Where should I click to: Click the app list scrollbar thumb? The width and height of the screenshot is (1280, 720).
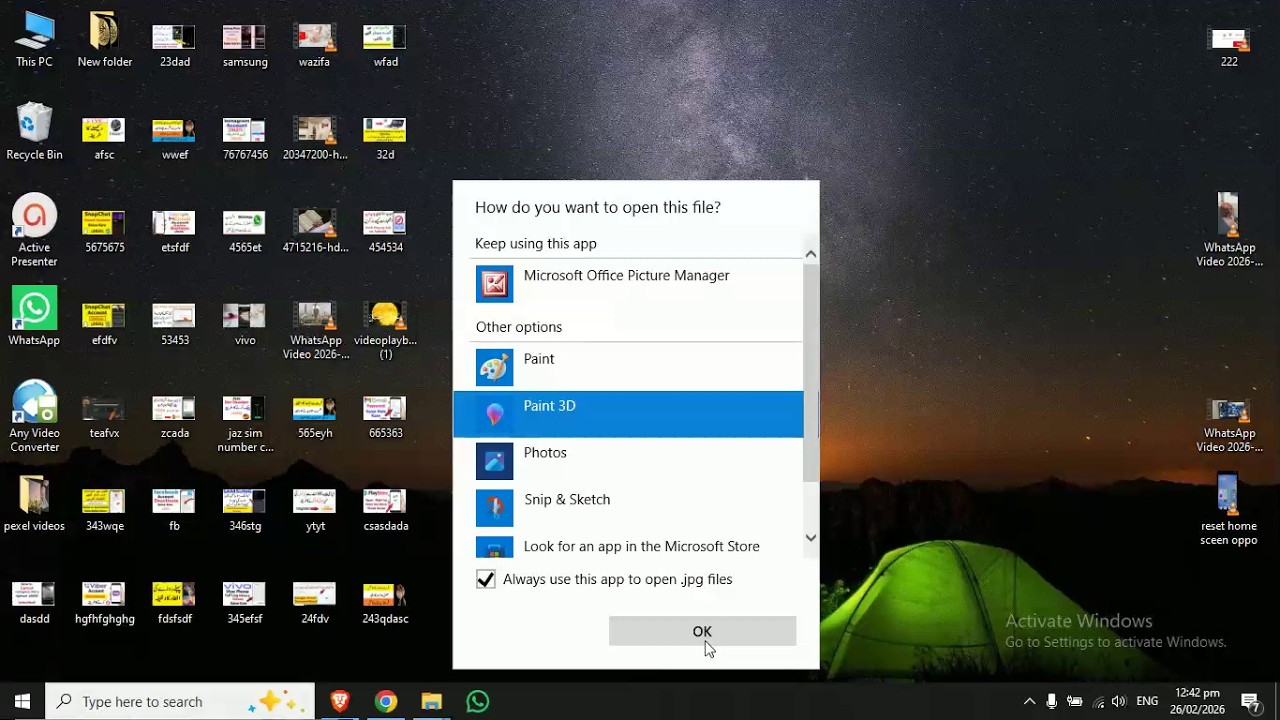click(811, 372)
